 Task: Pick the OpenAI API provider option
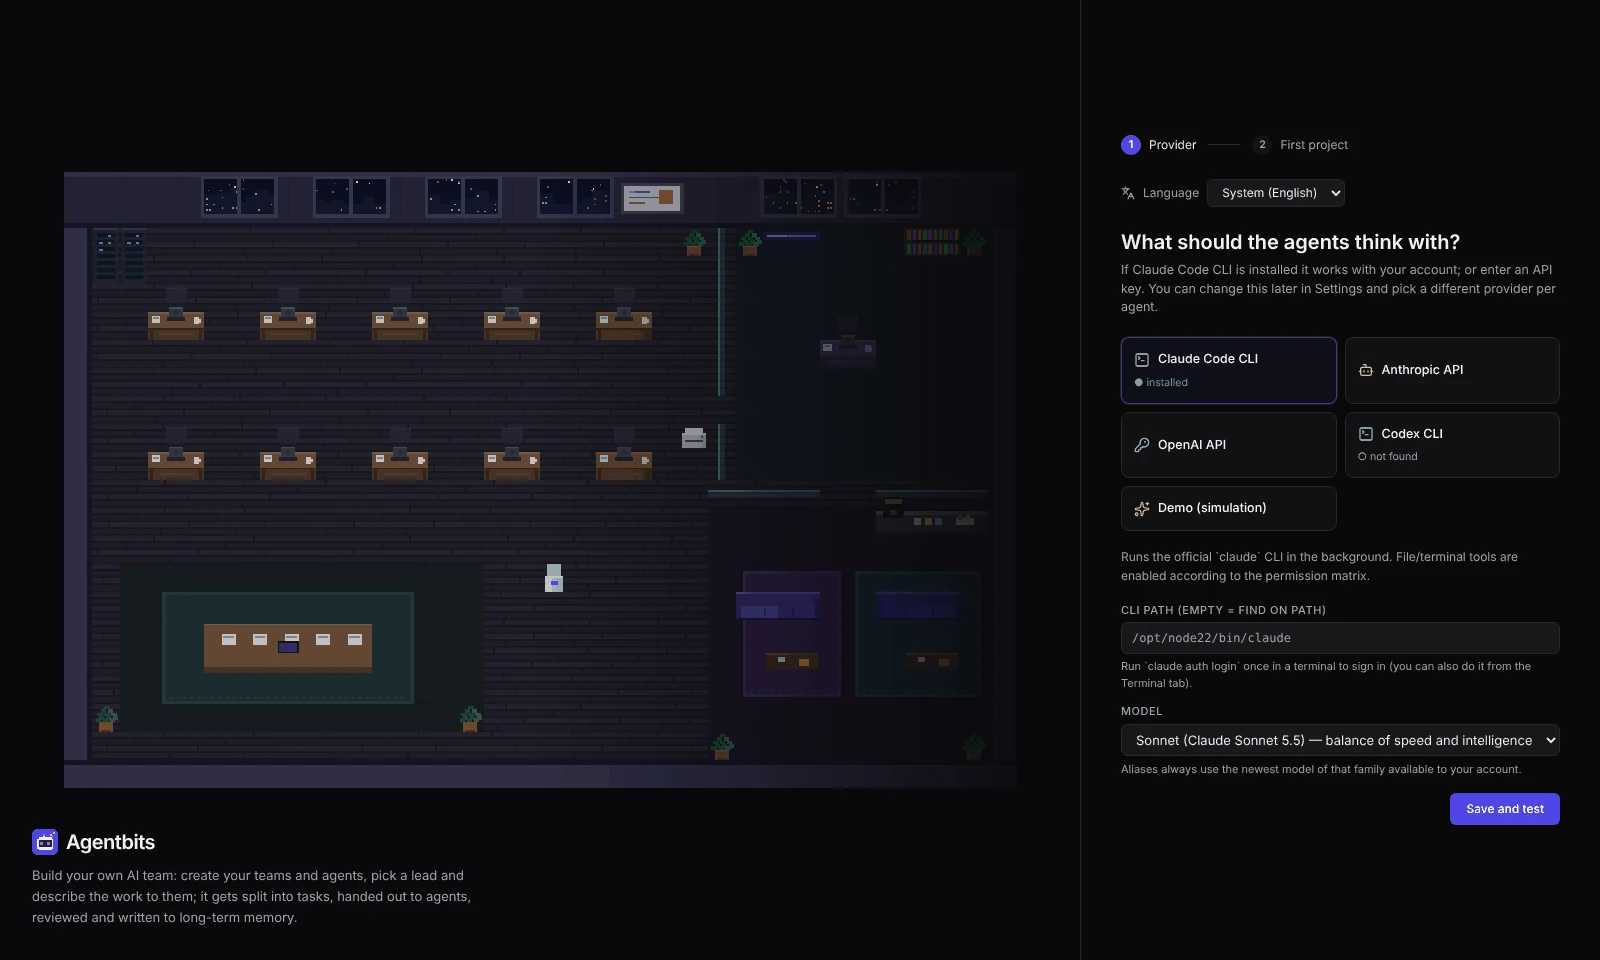[x=1228, y=445]
